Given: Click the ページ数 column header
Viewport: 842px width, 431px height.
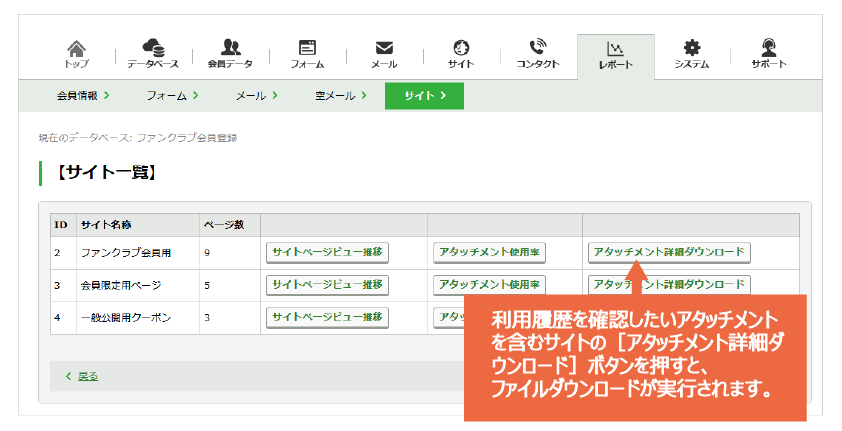Looking at the screenshot, I should [x=224, y=225].
